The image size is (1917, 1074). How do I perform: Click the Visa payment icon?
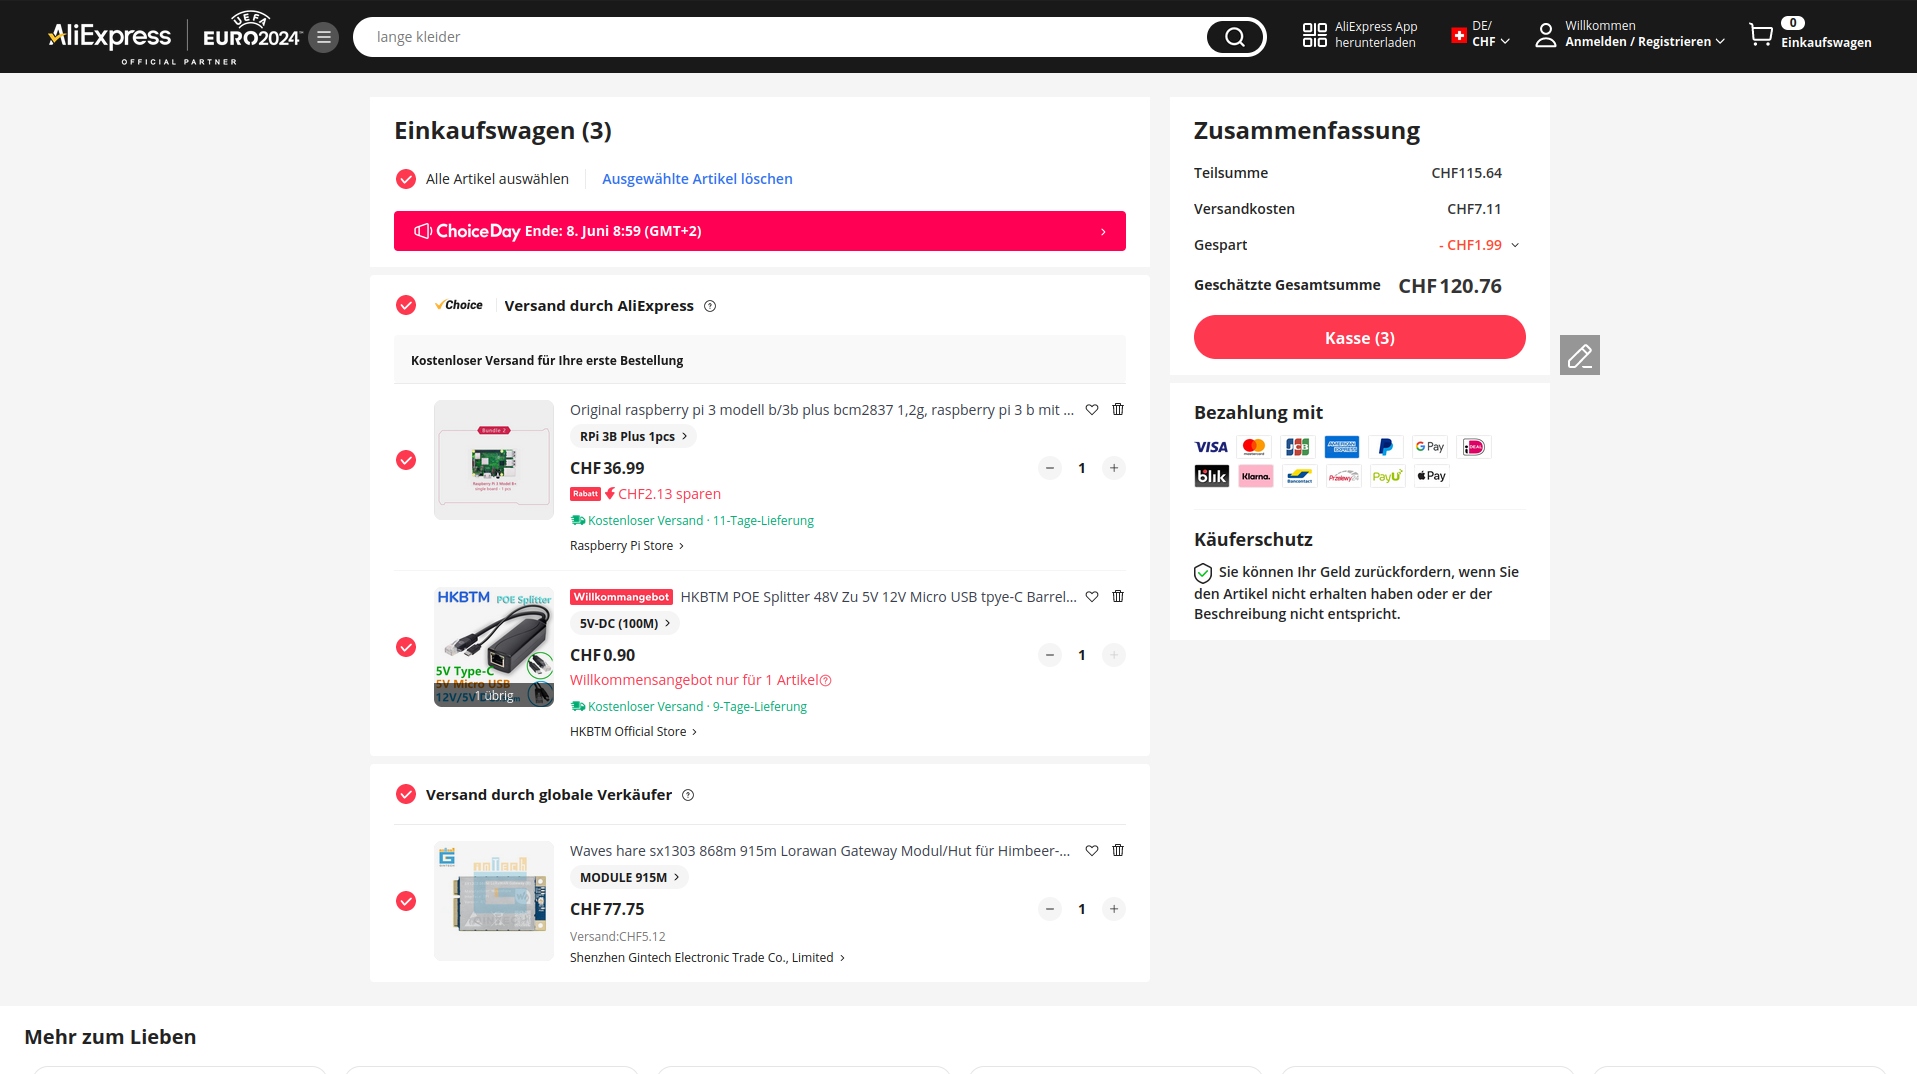pyautogui.click(x=1211, y=447)
